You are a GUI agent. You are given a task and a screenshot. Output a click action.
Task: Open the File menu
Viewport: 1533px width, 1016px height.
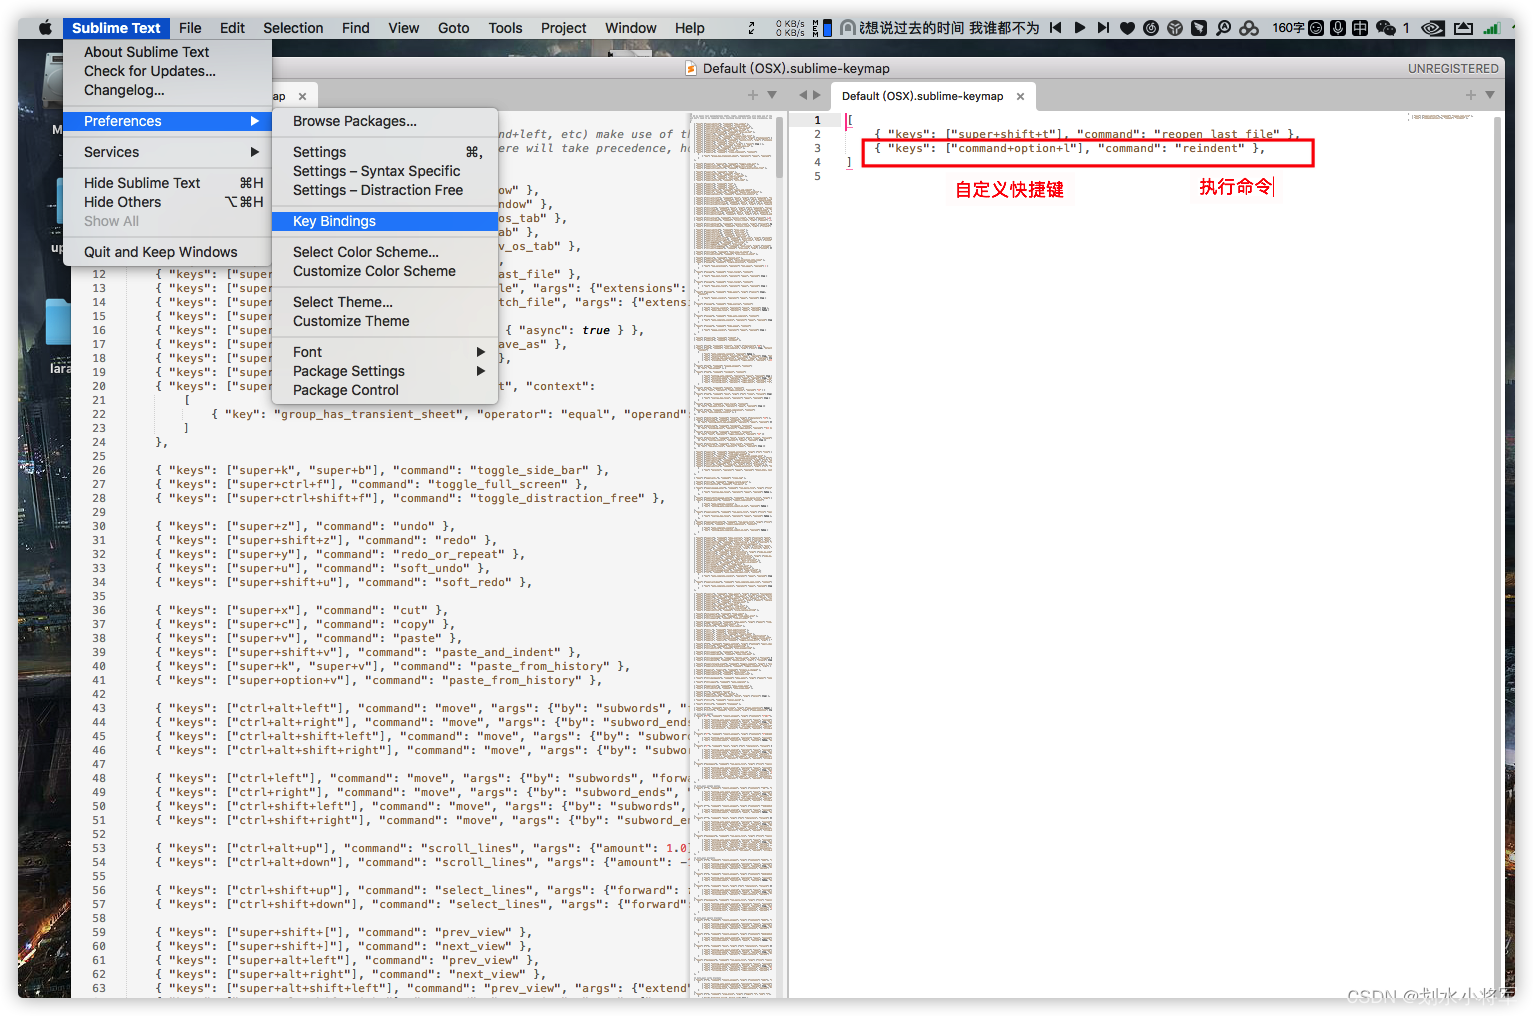(x=190, y=28)
